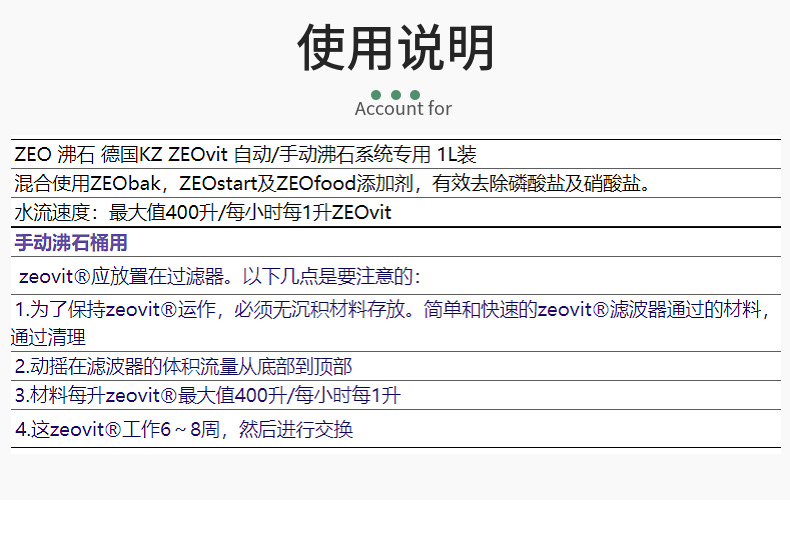Click item 1 beginning 1.为了保持zeovit®运作

click(x=396, y=323)
